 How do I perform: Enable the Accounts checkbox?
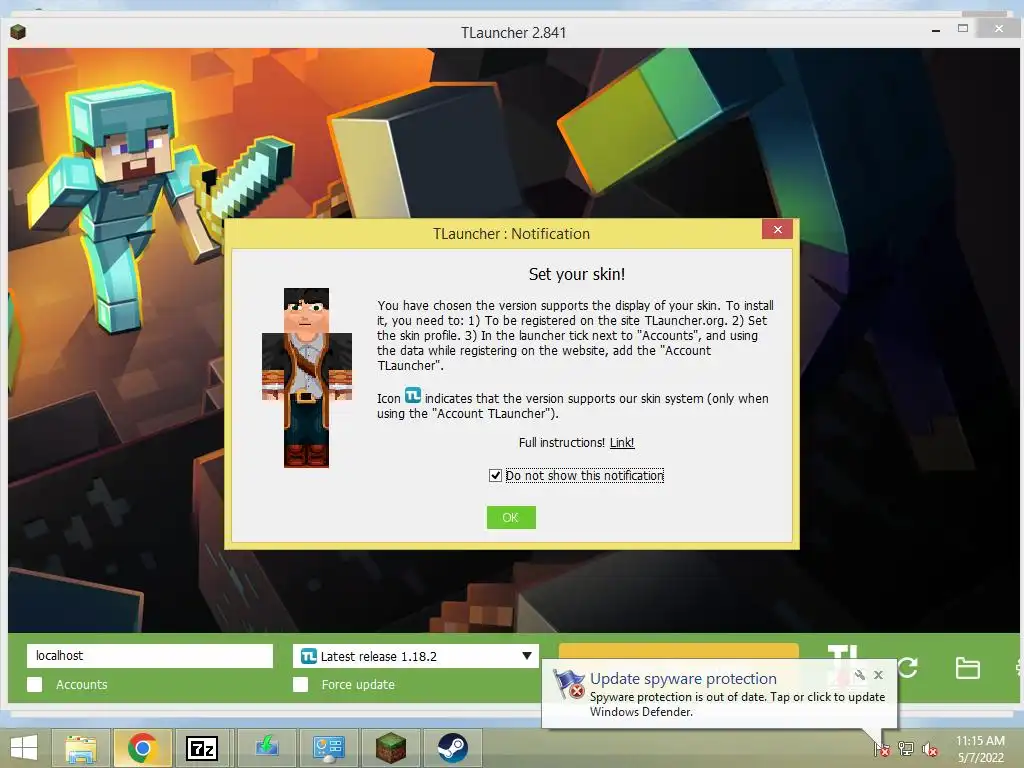(35, 684)
